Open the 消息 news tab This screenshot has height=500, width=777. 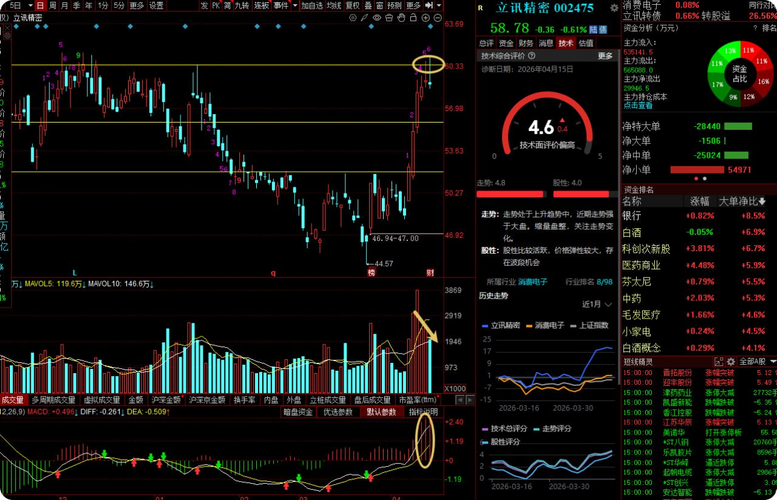tap(546, 43)
